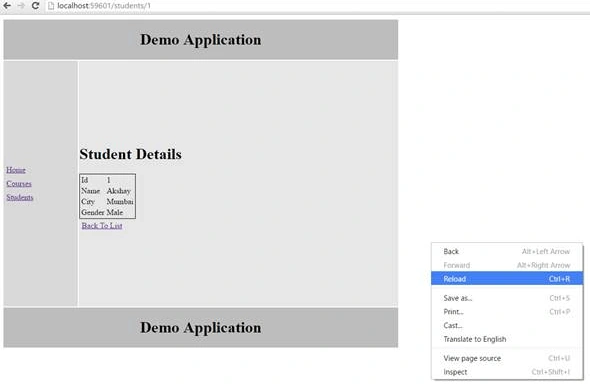Select Reload in the context menu
The height and width of the screenshot is (384, 590).
pyautogui.click(x=507, y=279)
